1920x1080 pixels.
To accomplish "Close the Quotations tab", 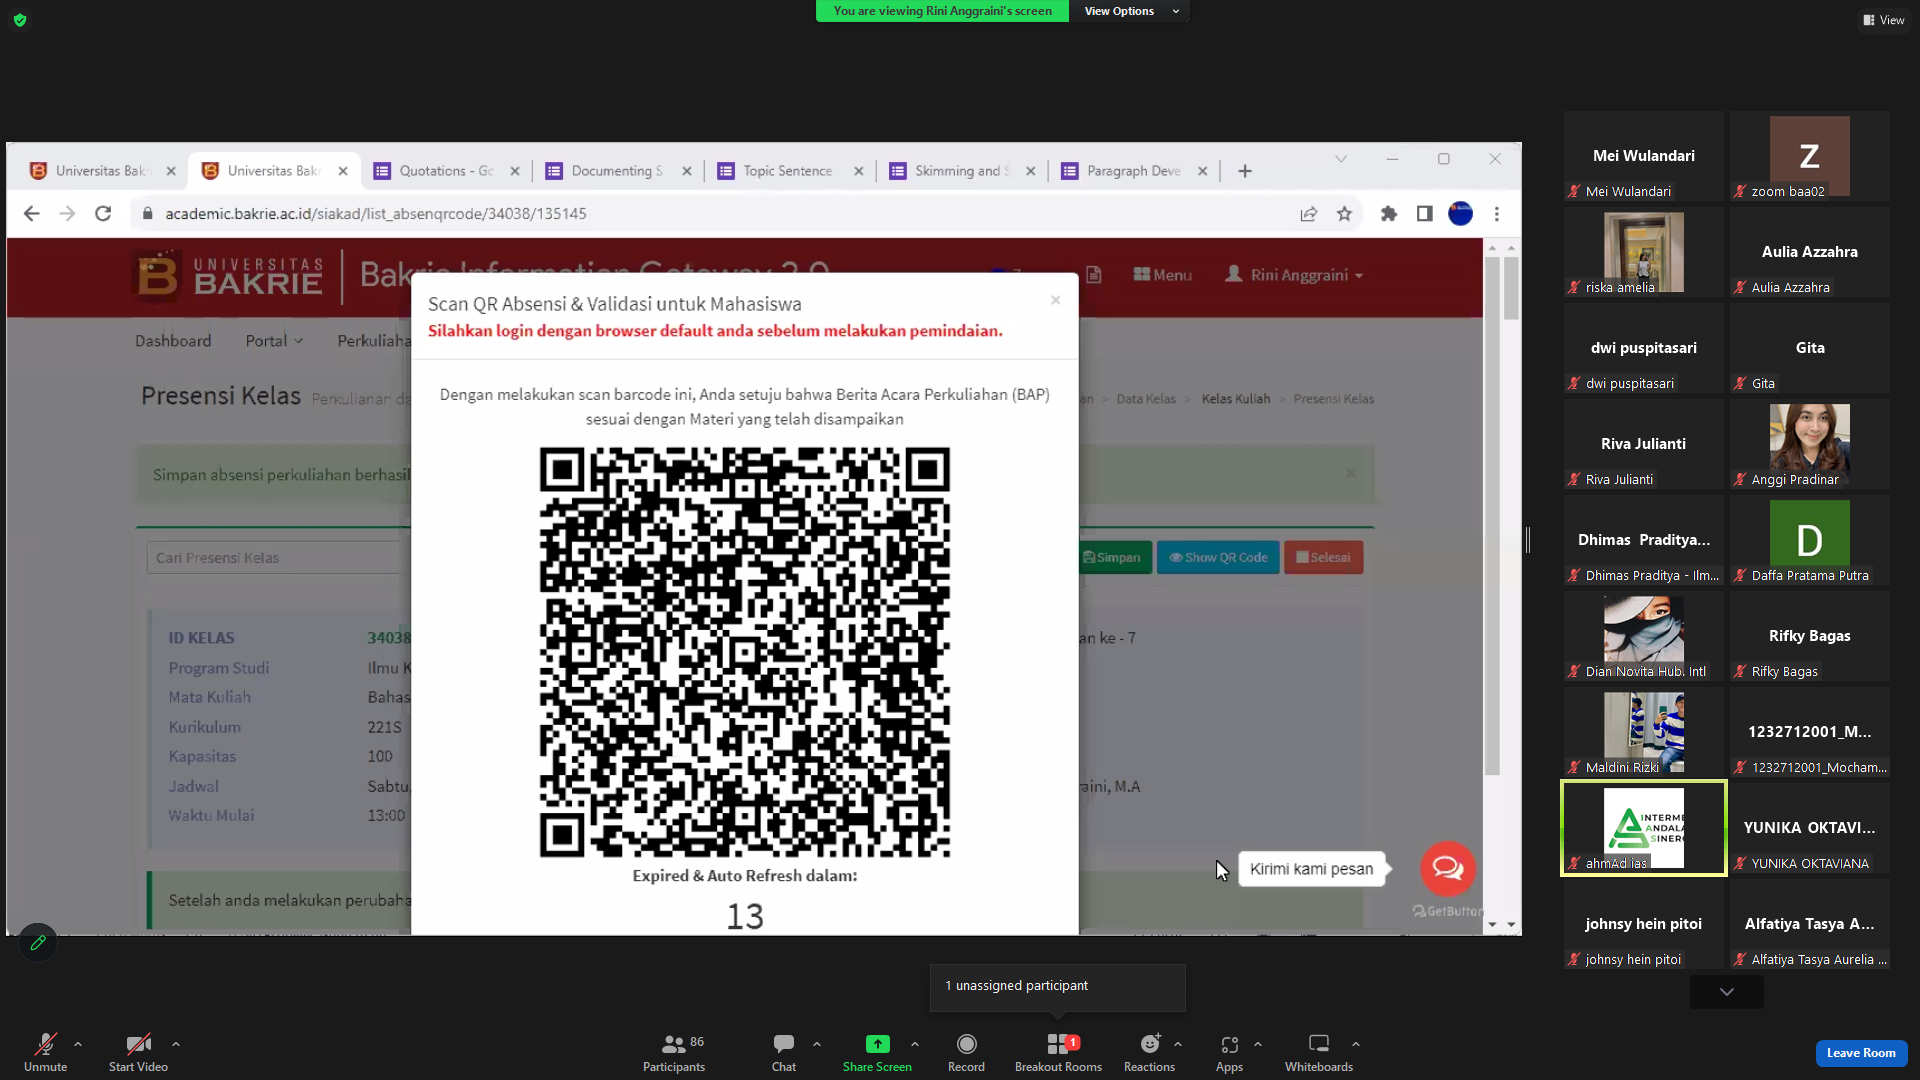I will (514, 171).
